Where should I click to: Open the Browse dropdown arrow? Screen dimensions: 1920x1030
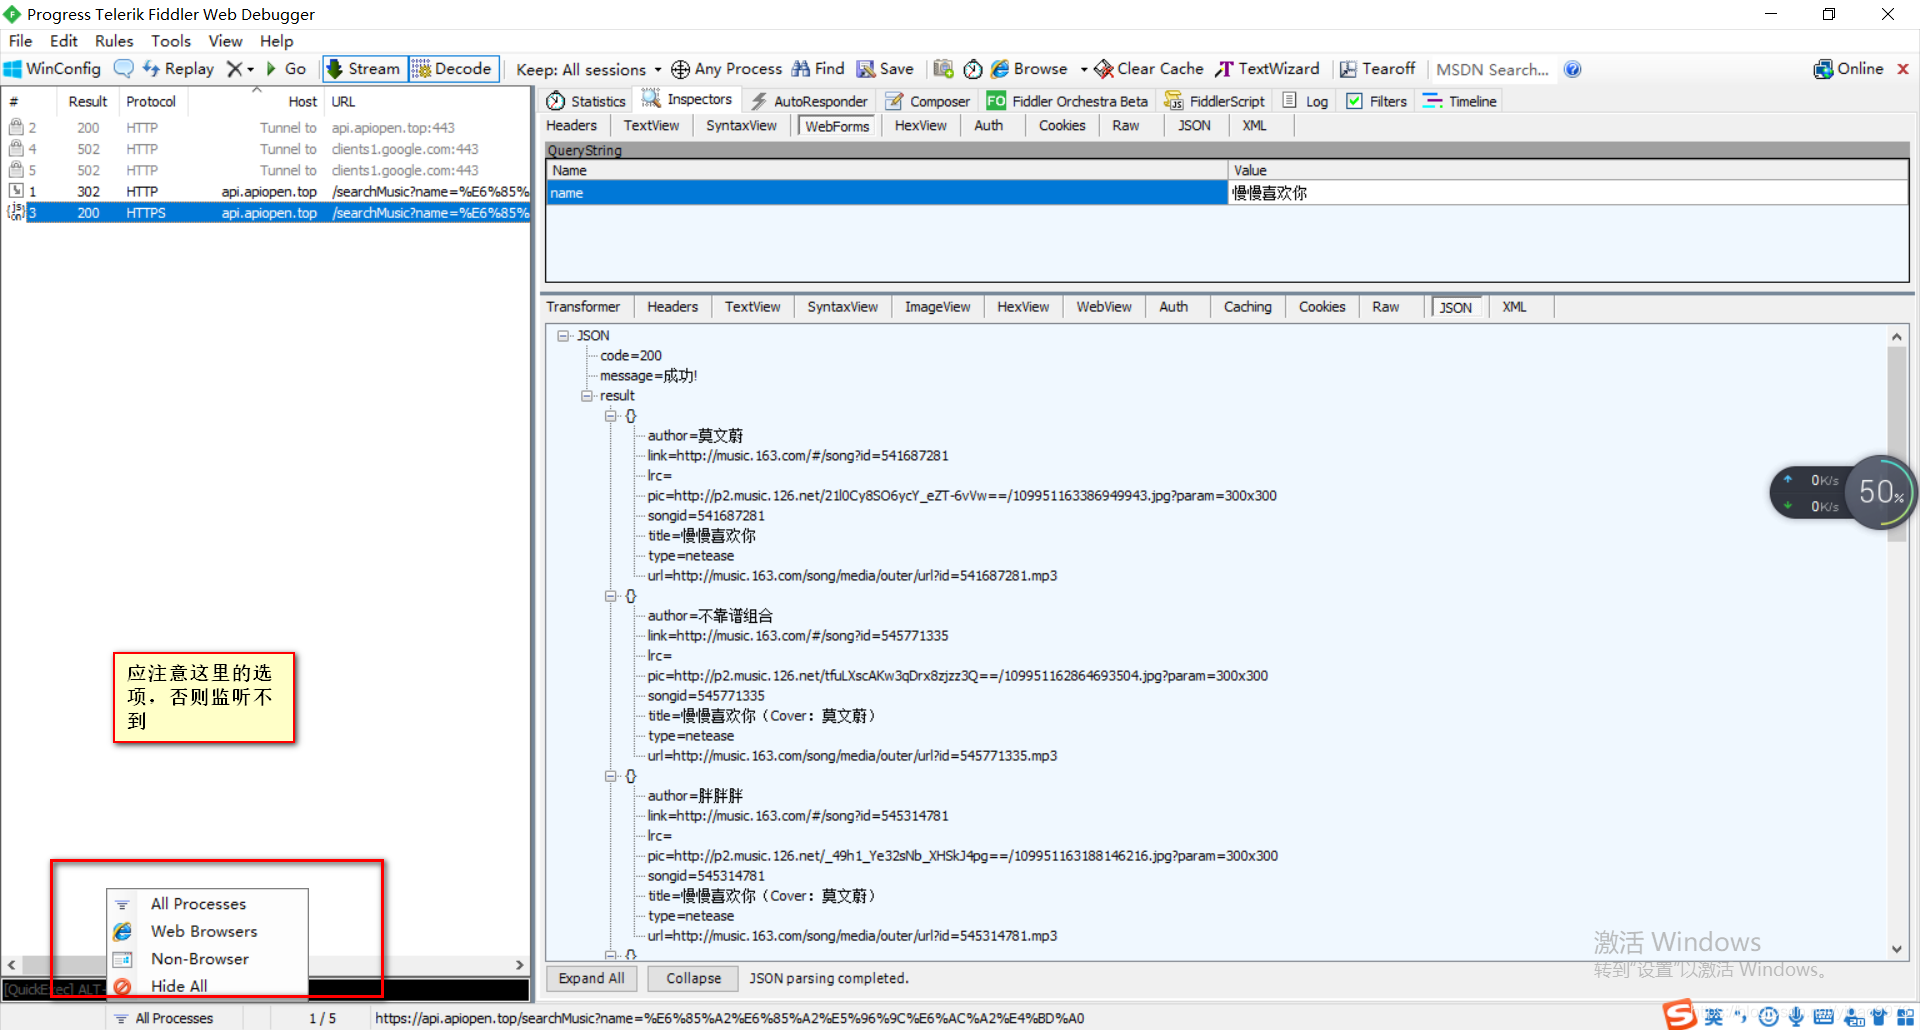(x=1084, y=69)
